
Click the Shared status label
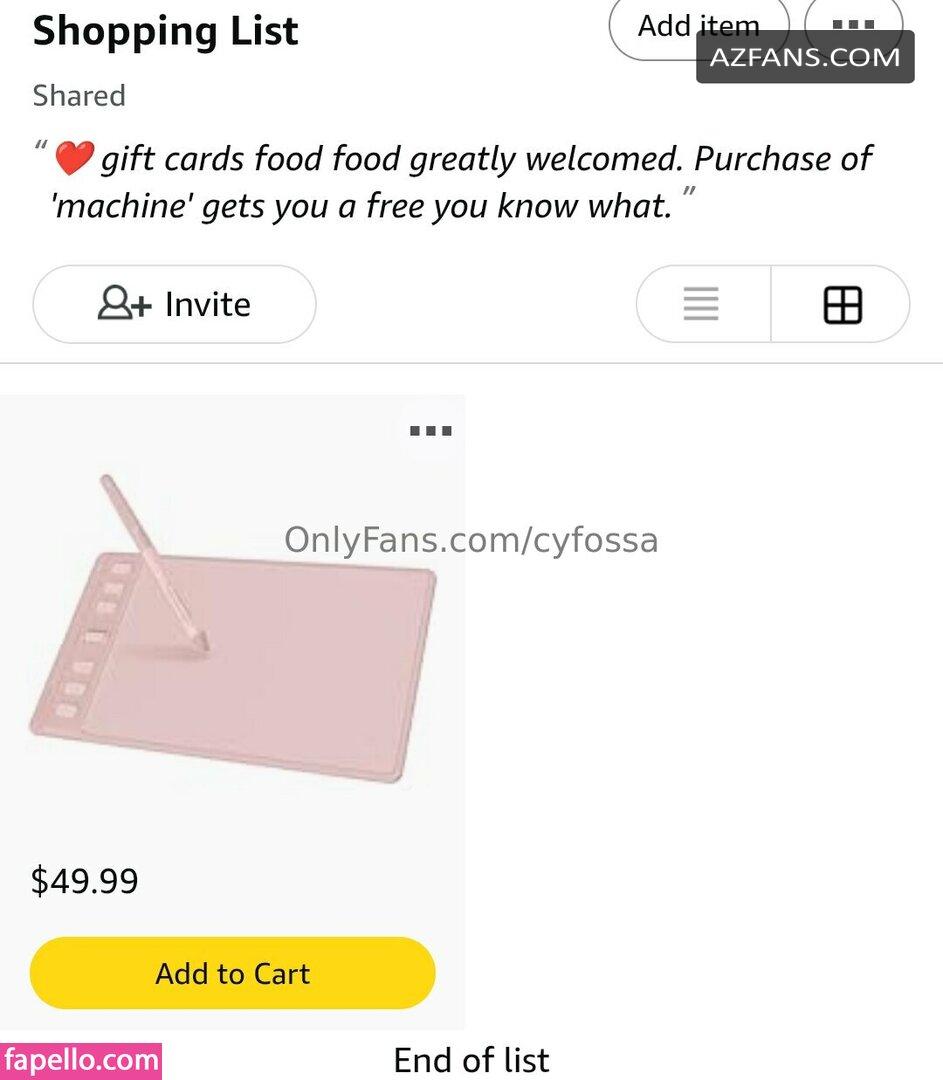(x=79, y=96)
